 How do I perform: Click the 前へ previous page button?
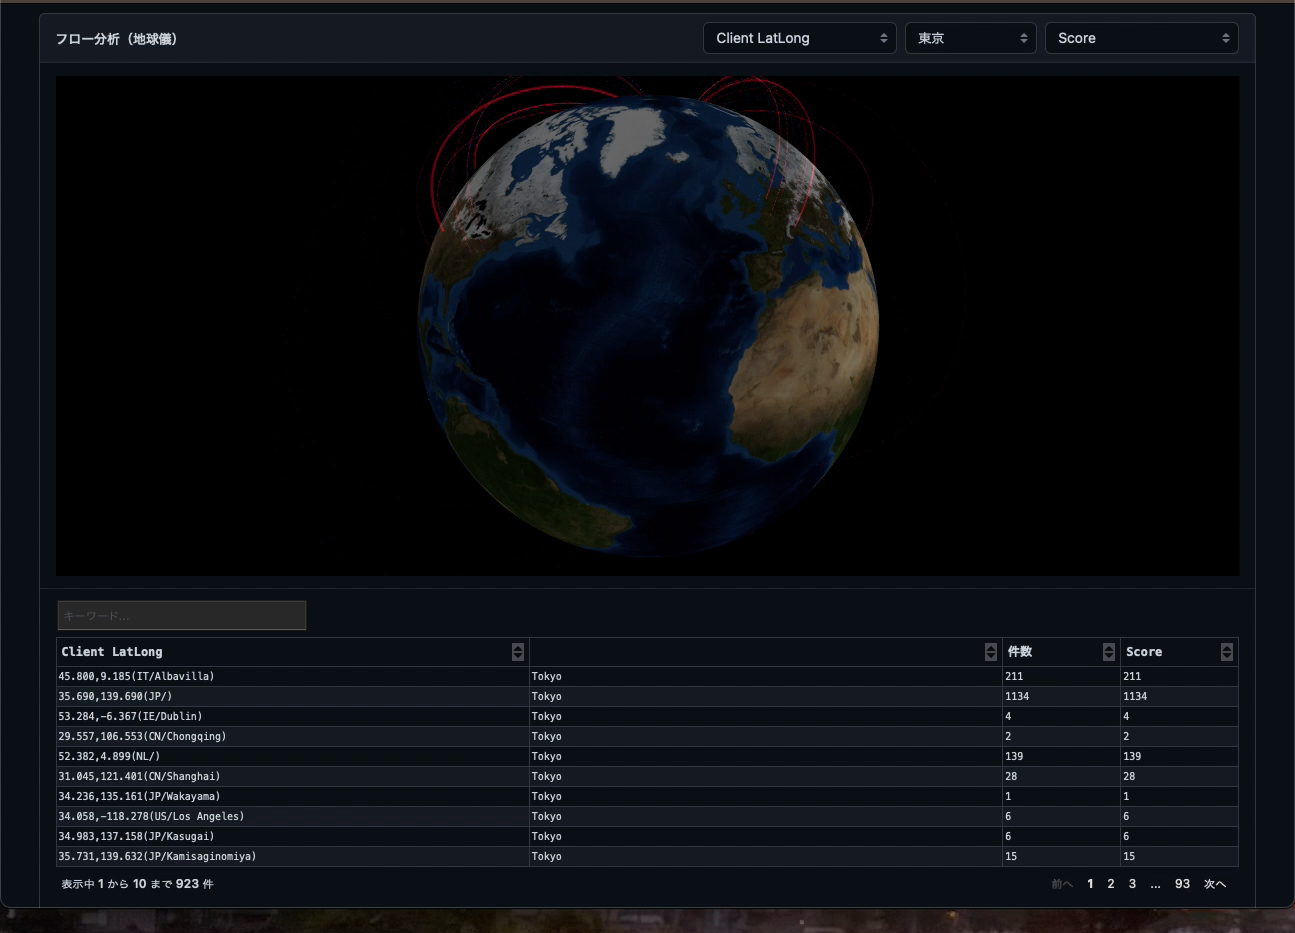pyautogui.click(x=1062, y=884)
